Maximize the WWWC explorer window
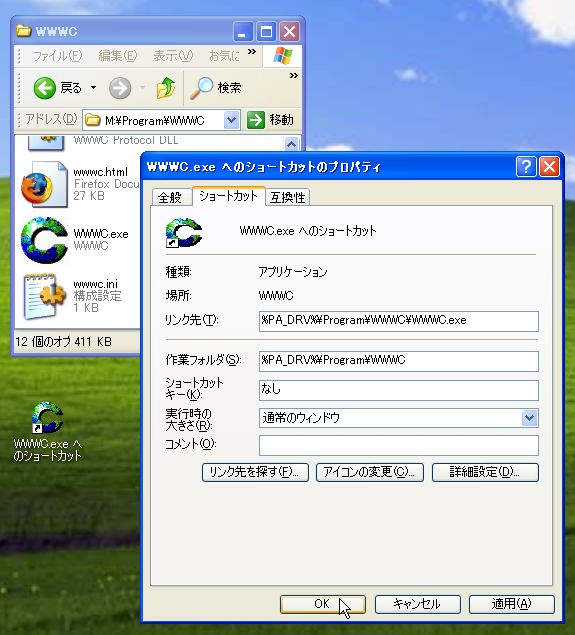The image size is (575, 635). click(x=266, y=32)
